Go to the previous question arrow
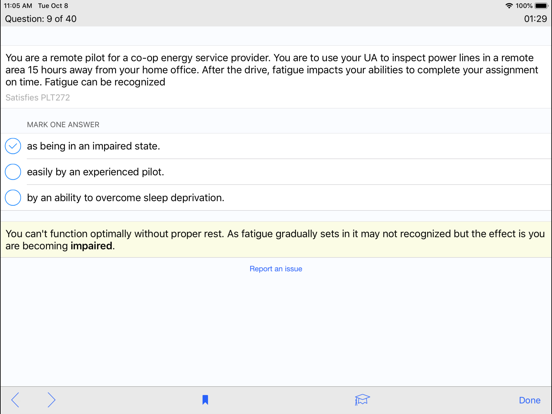552x414 pixels. (15, 400)
